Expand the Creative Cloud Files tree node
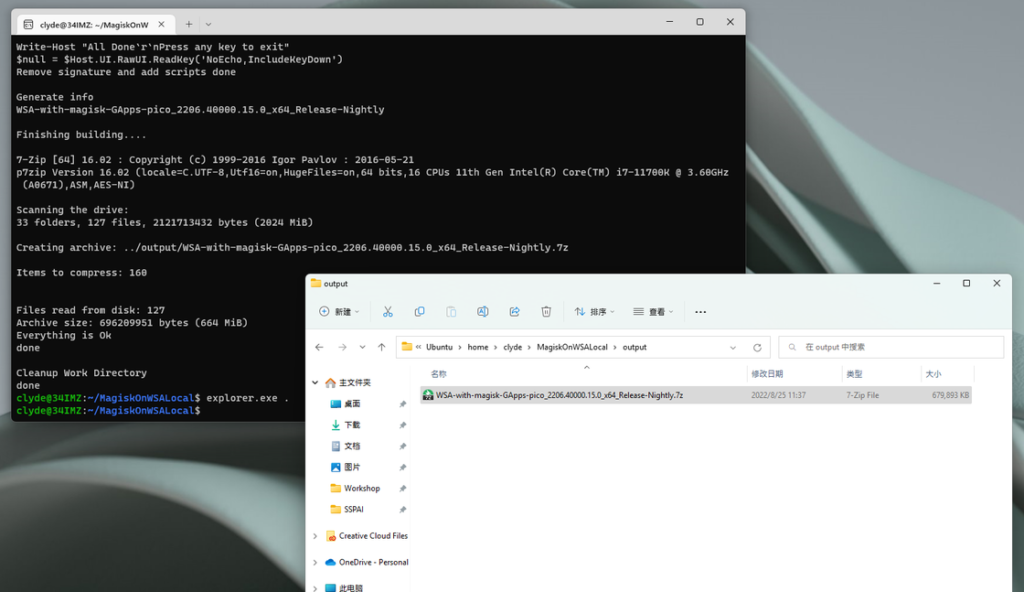 click(x=316, y=536)
